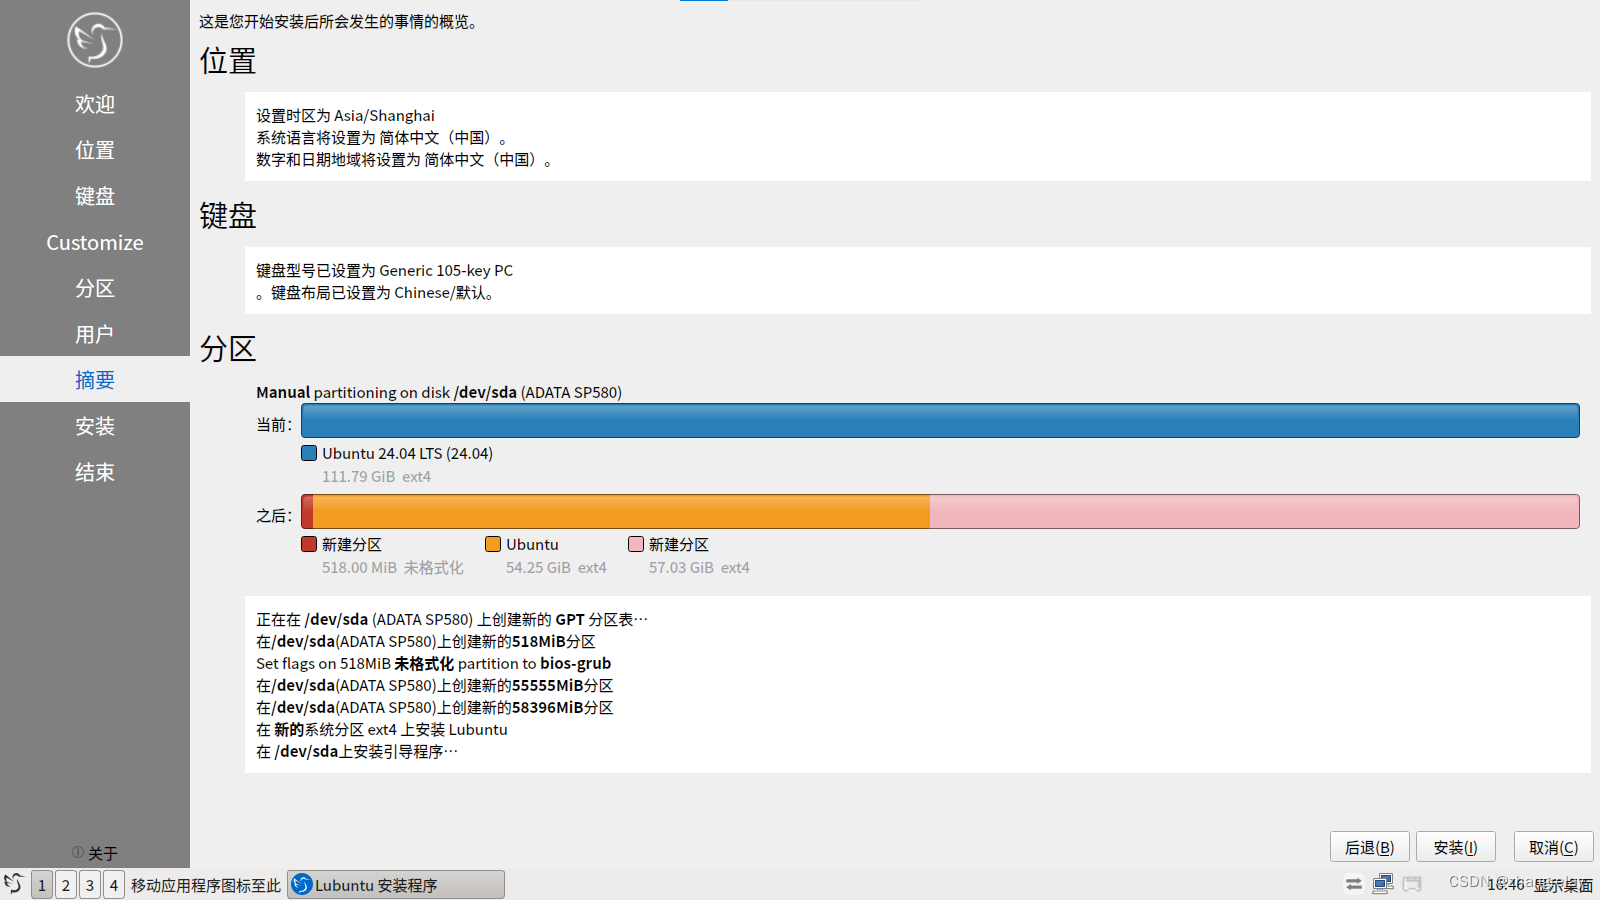This screenshot has height=900, width=1600.
Task: Click '设置时区为 Asia/Shanghai' text
Action: (x=345, y=116)
